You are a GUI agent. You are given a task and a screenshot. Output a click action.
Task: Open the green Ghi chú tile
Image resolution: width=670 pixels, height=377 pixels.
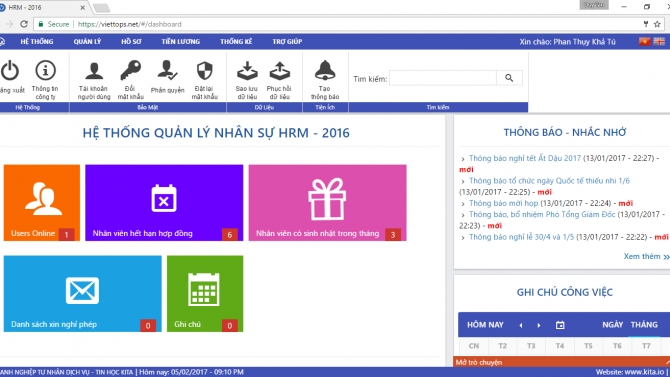[x=205, y=294]
